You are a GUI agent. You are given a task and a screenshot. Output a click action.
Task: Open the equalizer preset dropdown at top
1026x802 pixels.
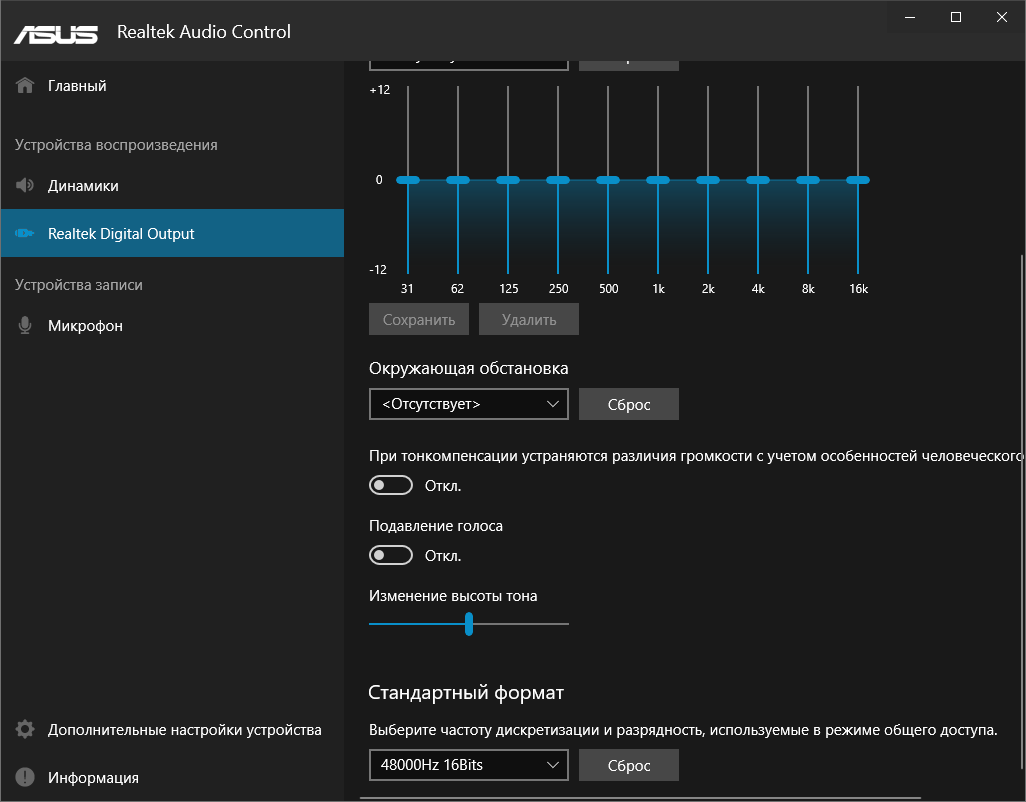pos(468,62)
